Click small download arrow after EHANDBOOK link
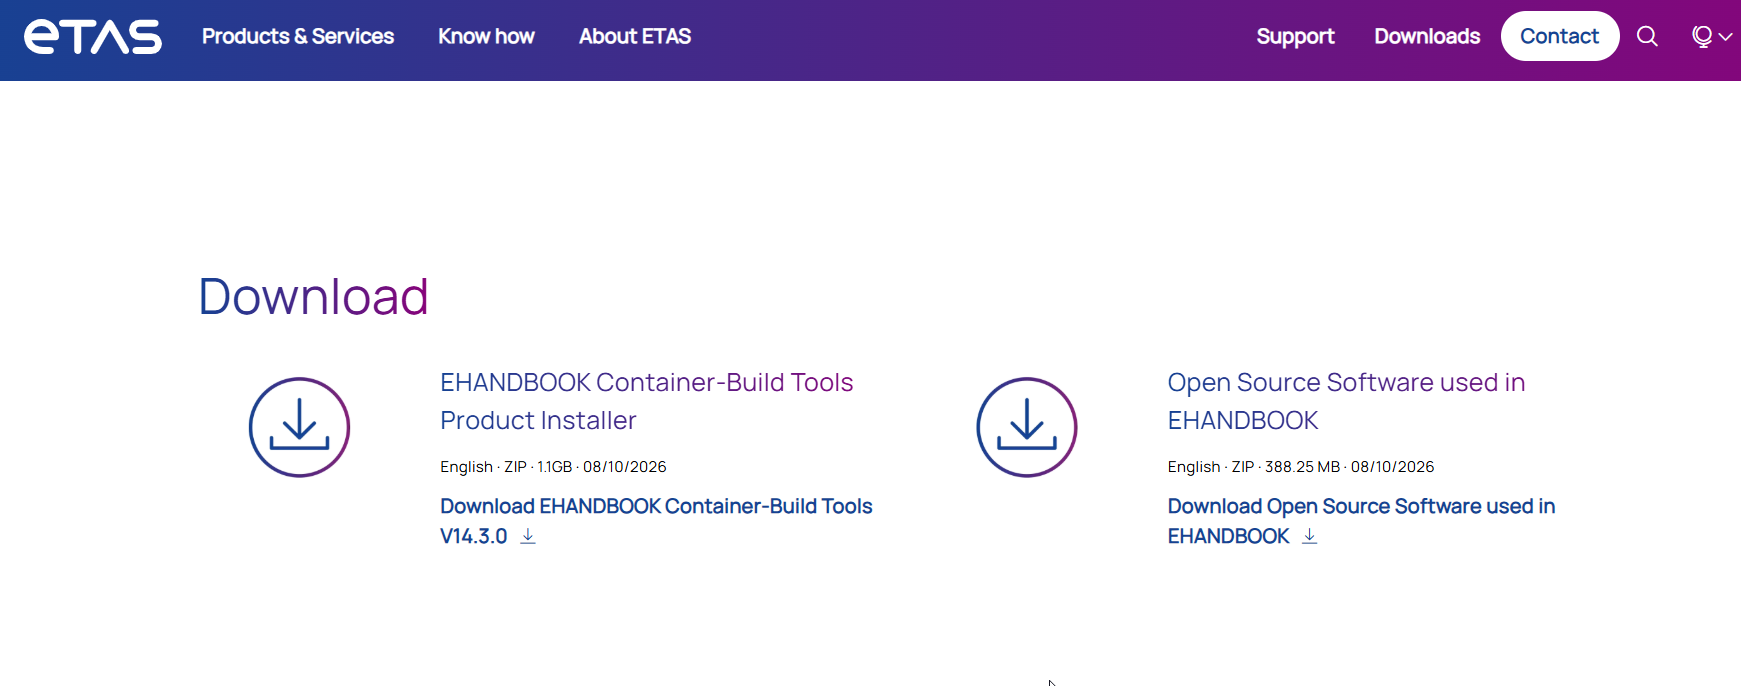The image size is (1741, 686). (1309, 537)
